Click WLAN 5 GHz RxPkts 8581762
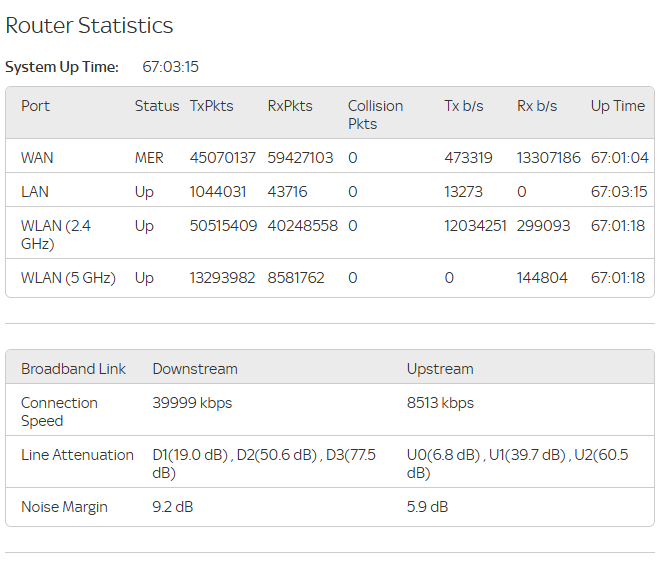The height and width of the screenshot is (564, 666). (x=296, y=278)
